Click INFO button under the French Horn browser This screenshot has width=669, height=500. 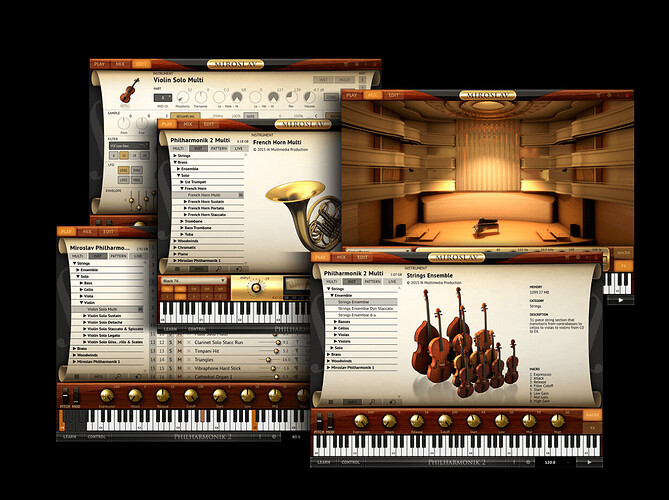point(198,269)
